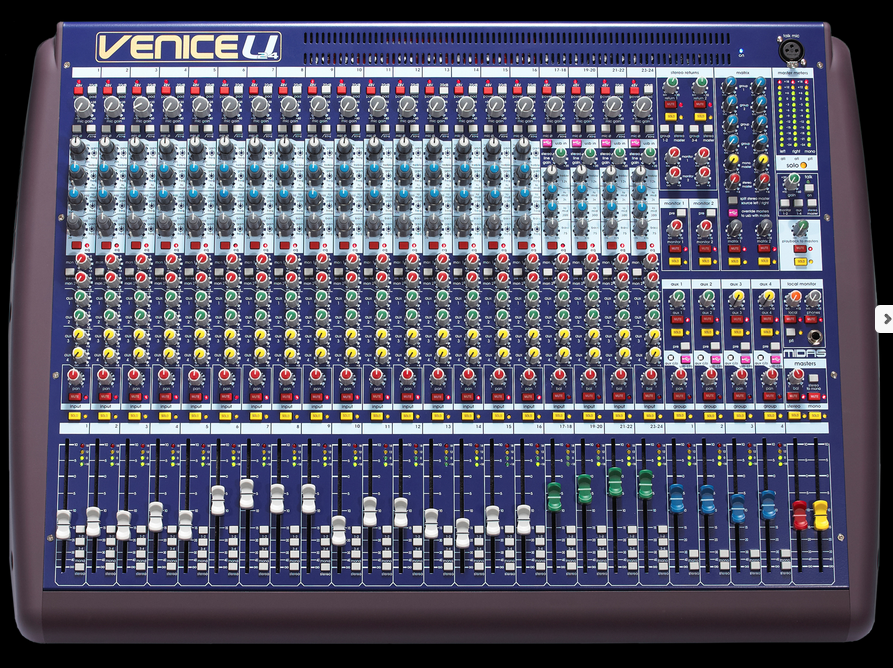
Task: Mute matrix 1 output
Action: tap(734, 249)
